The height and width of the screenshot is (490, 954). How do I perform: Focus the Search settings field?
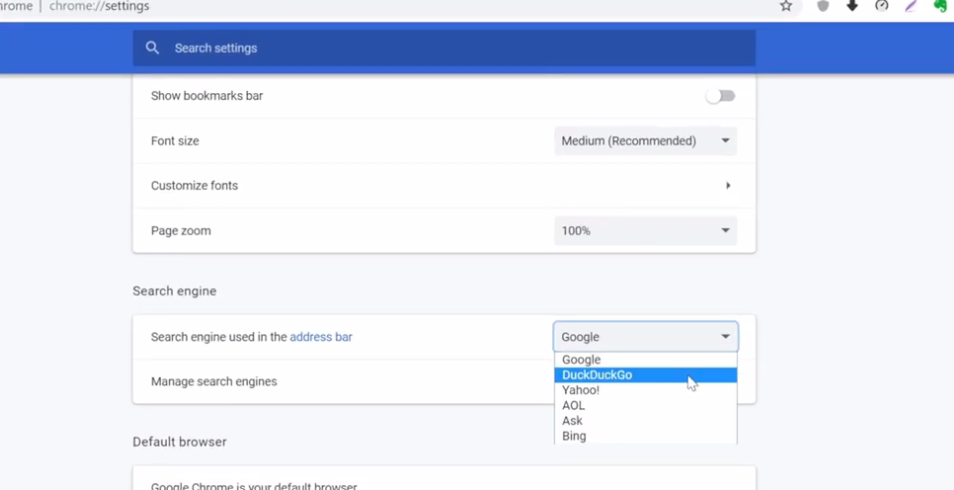(x=444, y=48)
